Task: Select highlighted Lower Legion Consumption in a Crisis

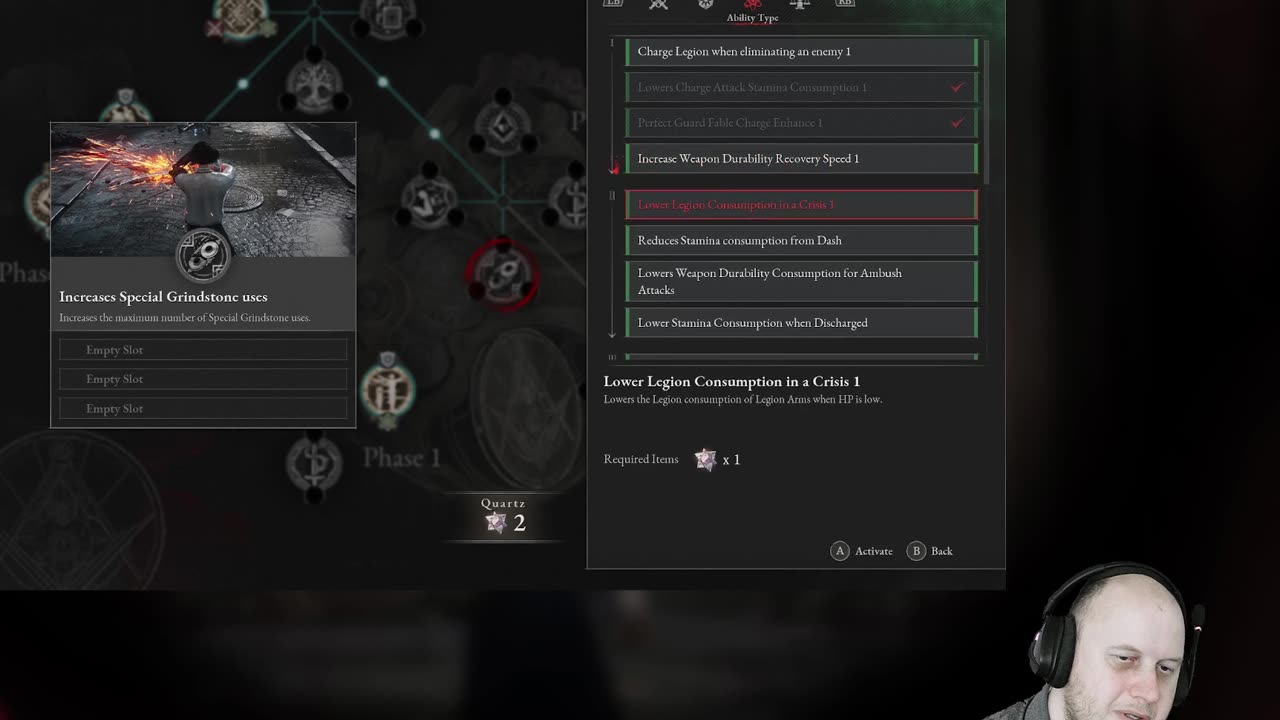Action: (x=802, y=204)
